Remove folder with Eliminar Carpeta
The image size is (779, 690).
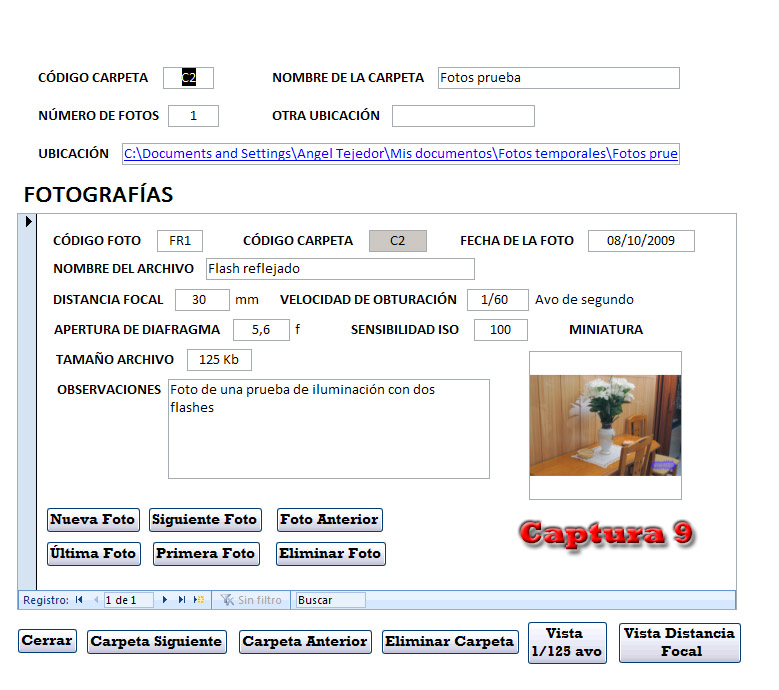450,642
